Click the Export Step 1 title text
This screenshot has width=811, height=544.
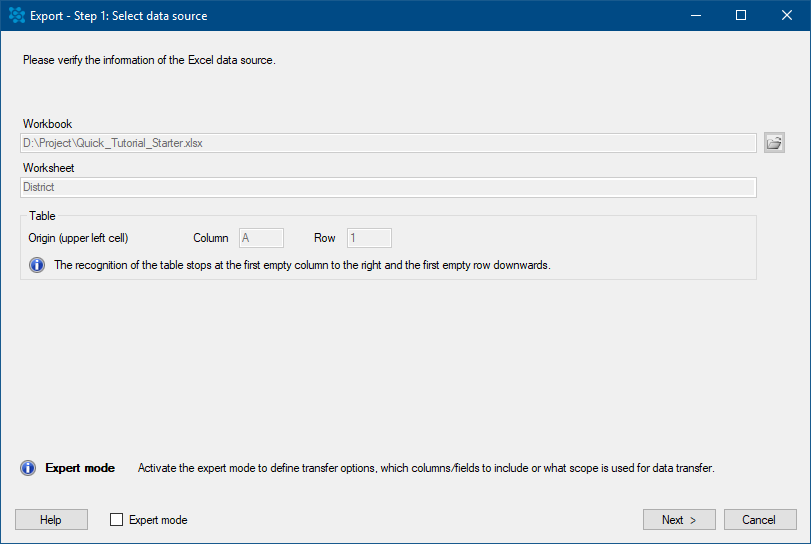coord(118,16)
